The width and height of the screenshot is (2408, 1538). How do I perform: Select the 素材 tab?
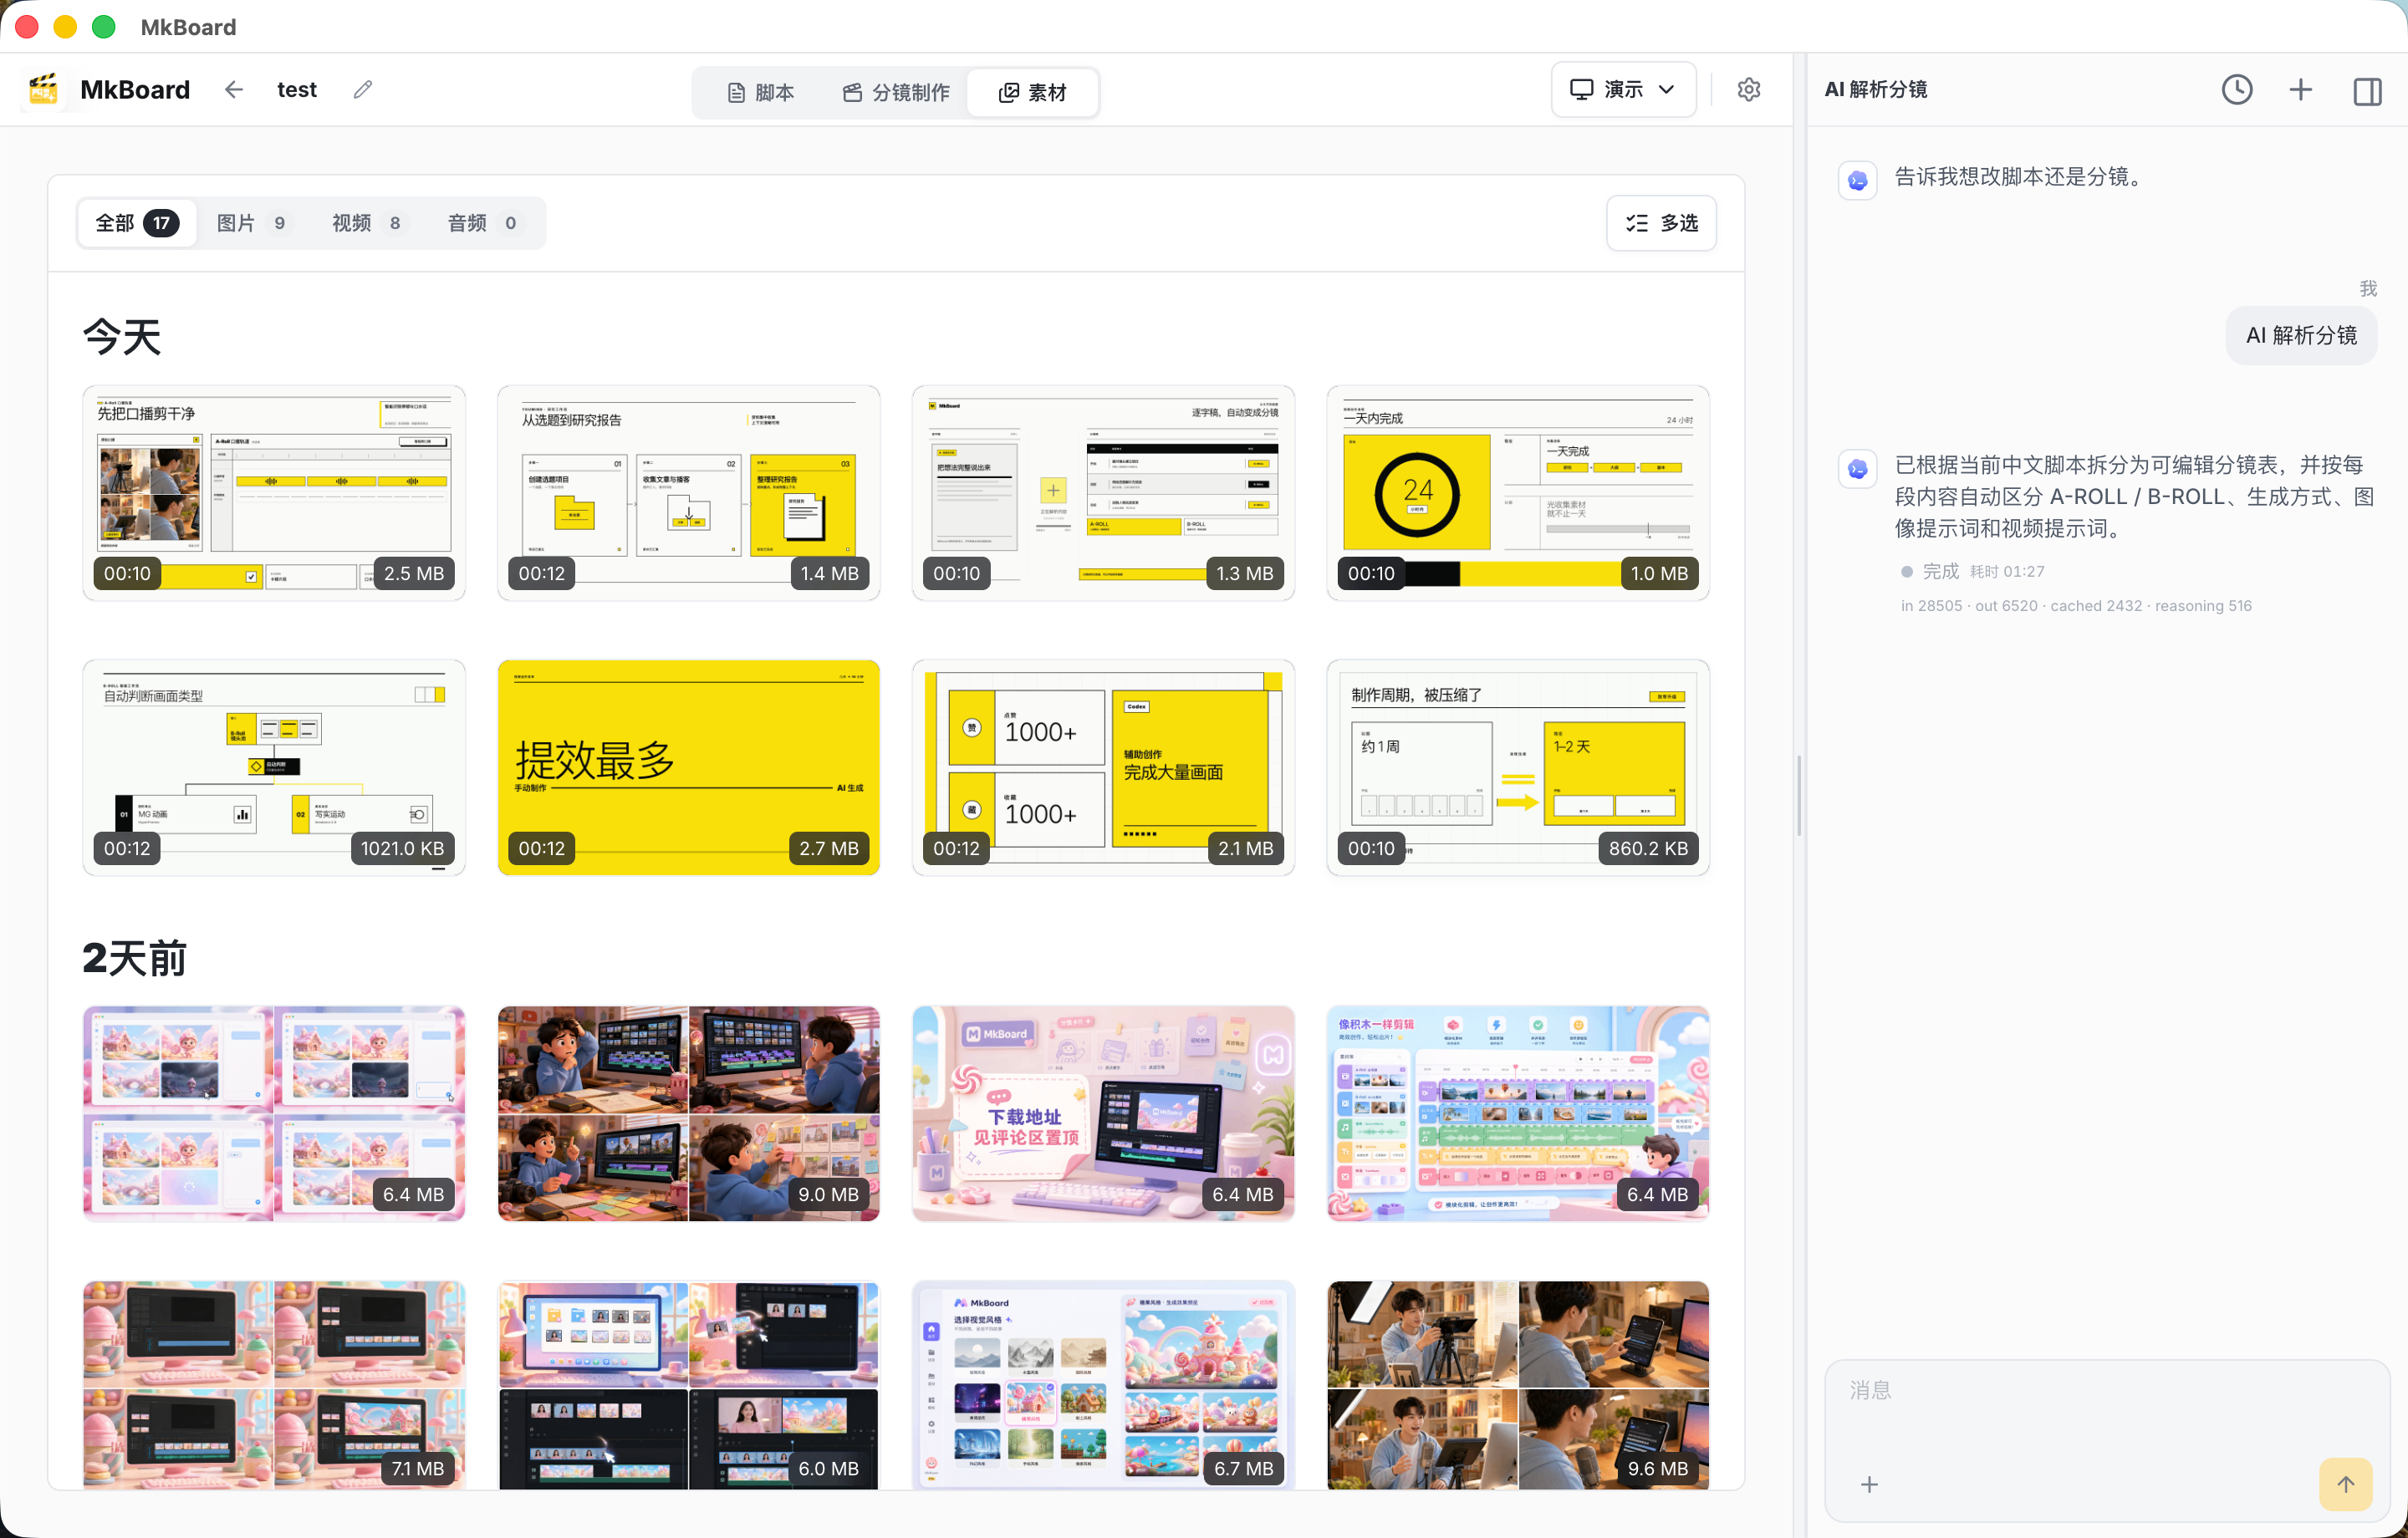pyautogui.click(x=1033, y=93)
